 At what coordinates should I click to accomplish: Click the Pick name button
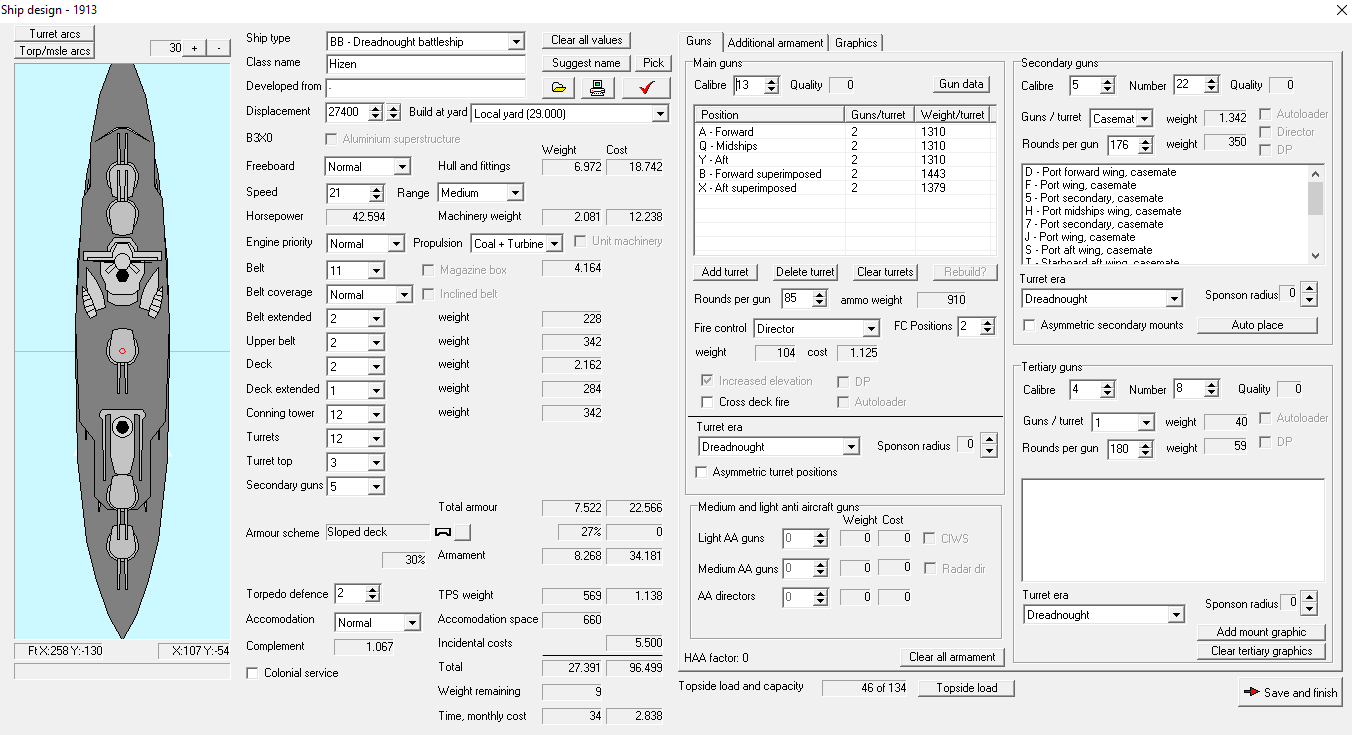(653, 63)
